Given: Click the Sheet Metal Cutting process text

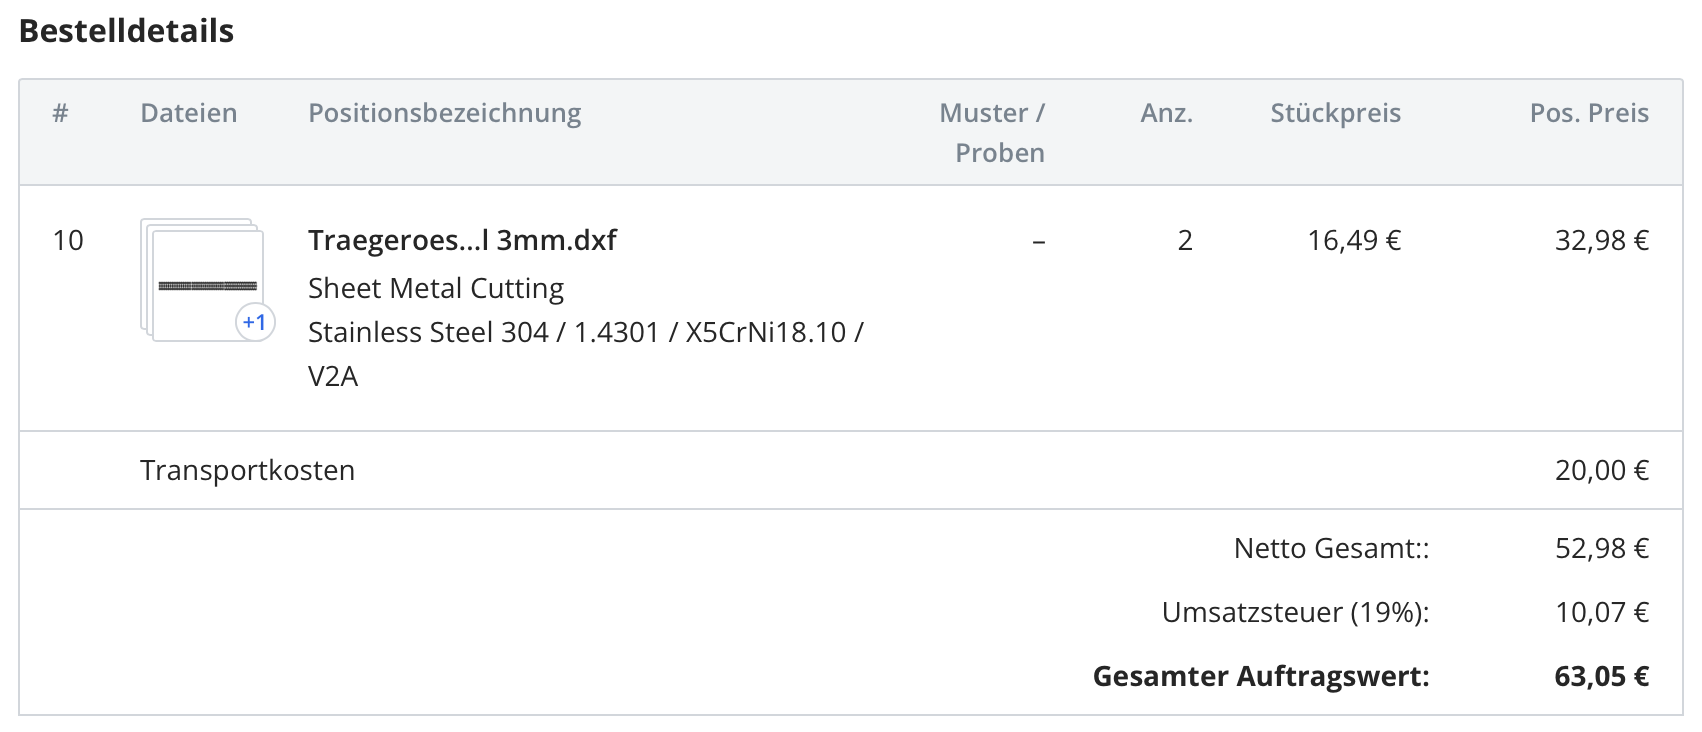Looking at the screenshot, I should click(436, 288).
